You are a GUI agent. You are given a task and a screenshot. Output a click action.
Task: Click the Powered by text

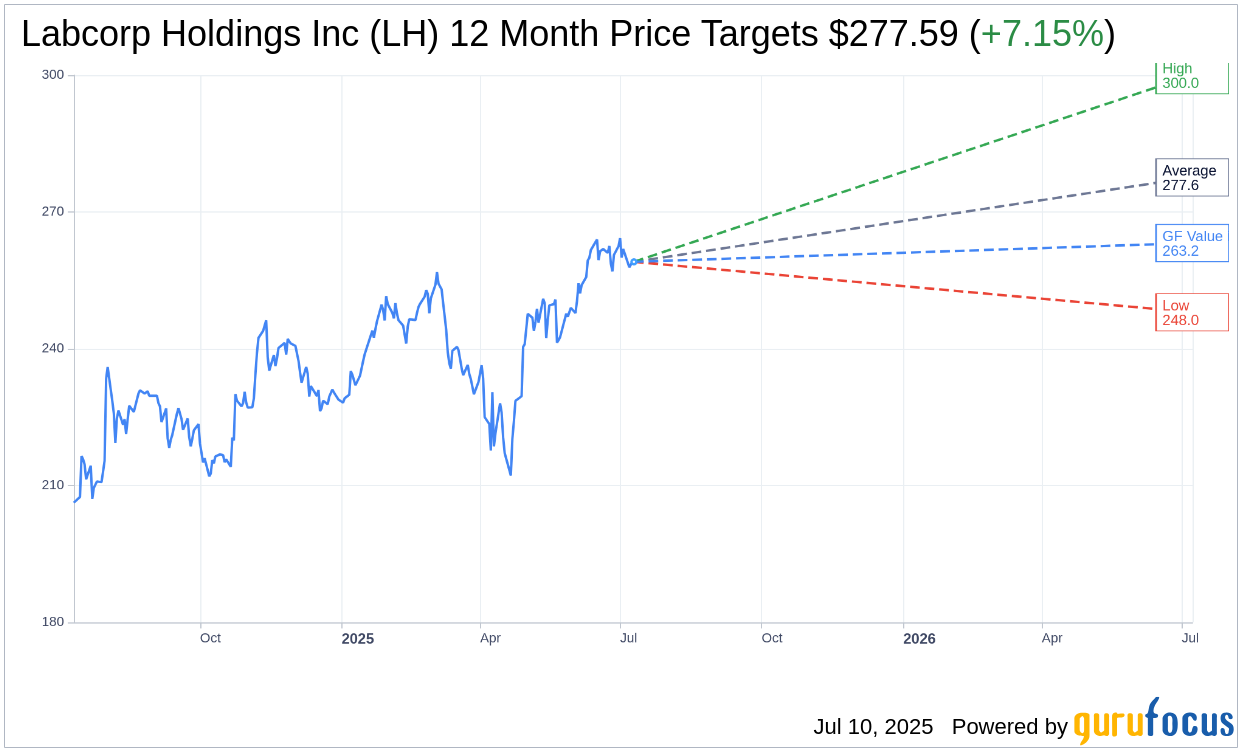coord(1010,727)
